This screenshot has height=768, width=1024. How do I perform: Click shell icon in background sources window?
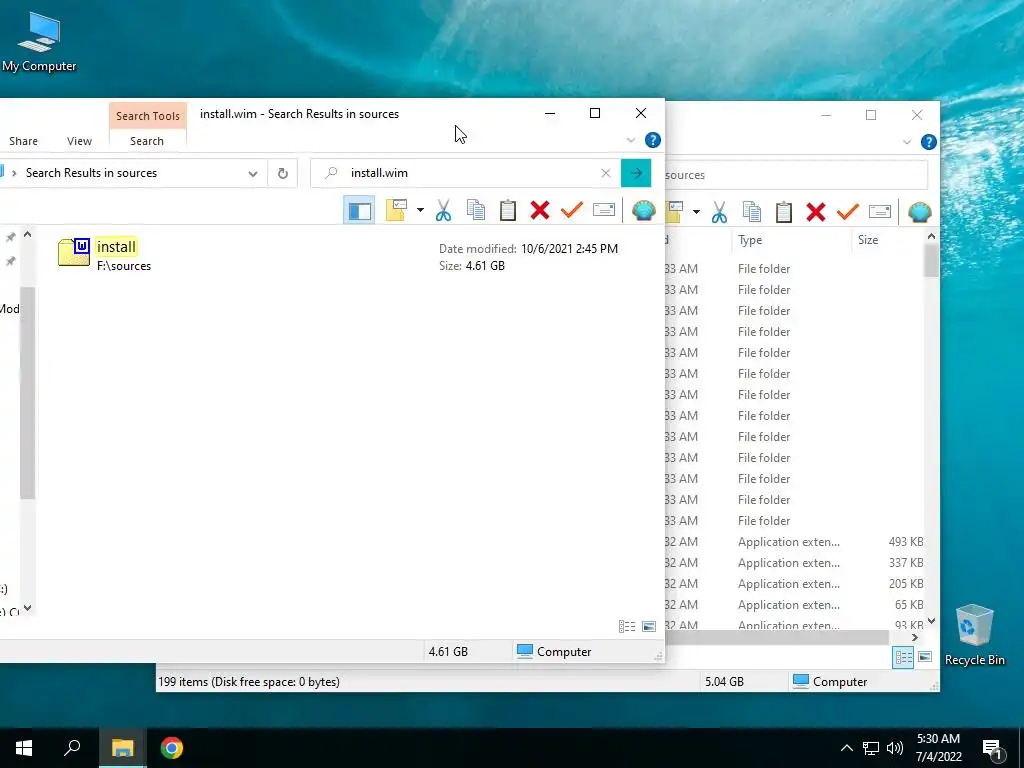(x=920, y=212)
